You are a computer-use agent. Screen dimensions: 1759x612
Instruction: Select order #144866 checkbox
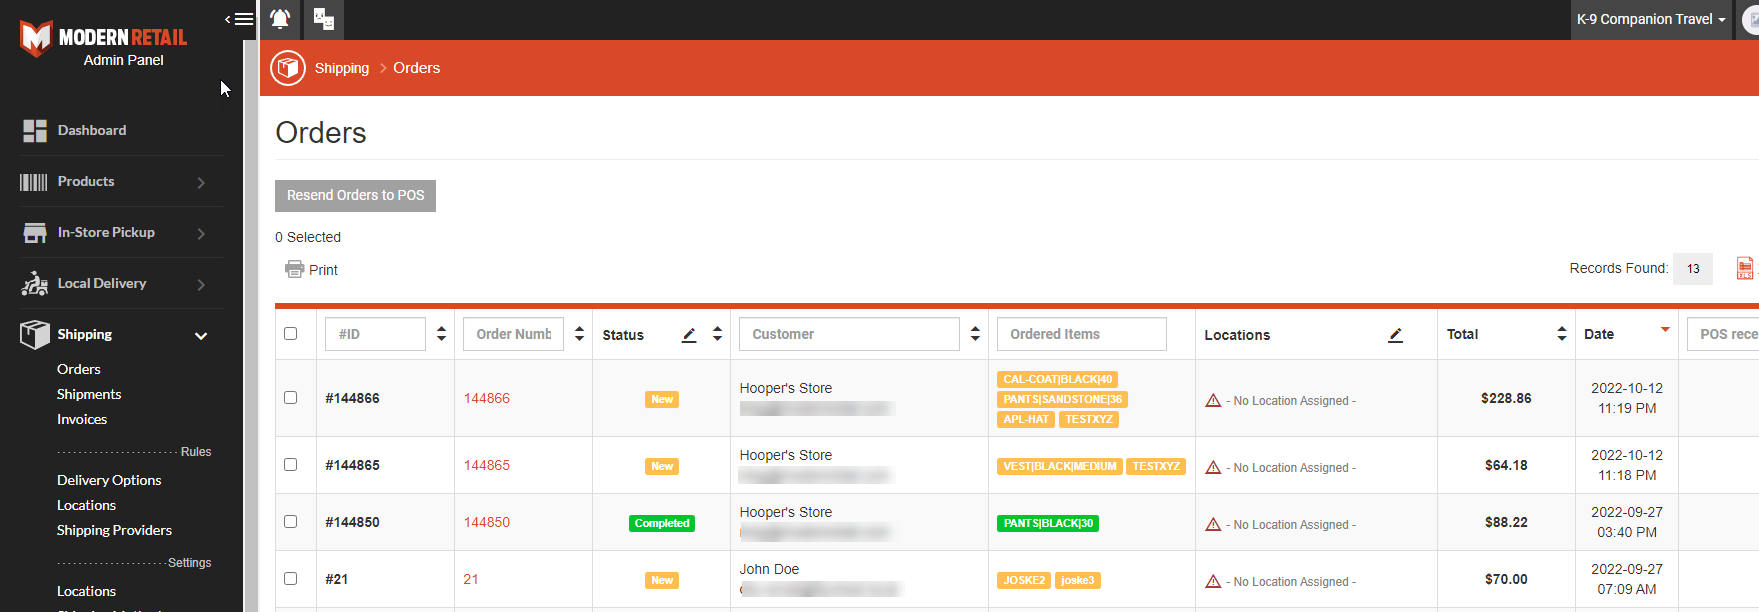tap(291, 397)
